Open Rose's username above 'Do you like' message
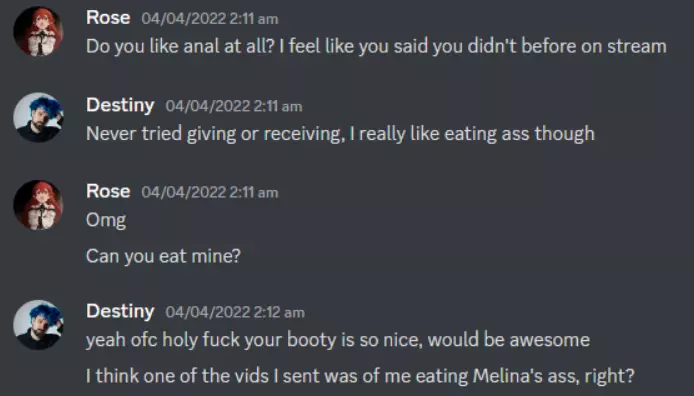The image size is (694, 396). tap(108, 18)
